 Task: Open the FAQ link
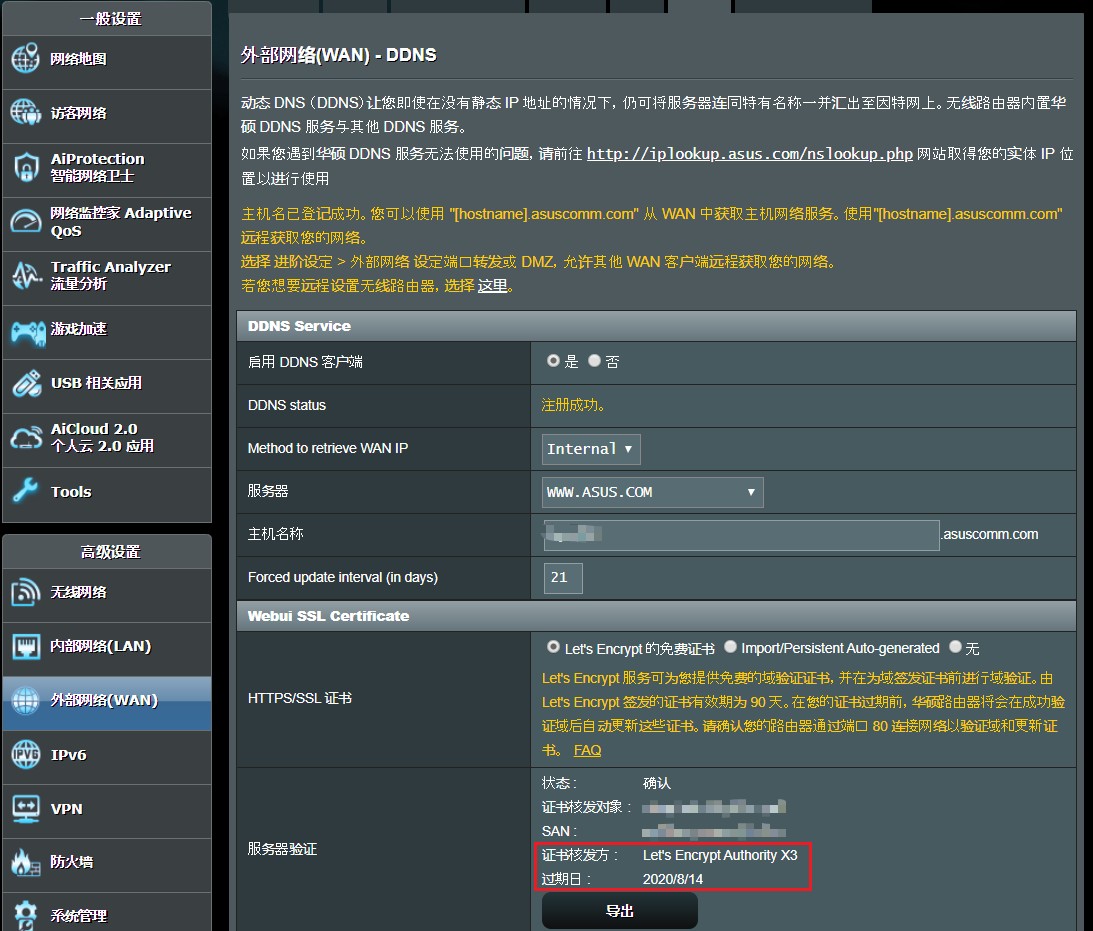pyautogui.click(x=587, y=749)
